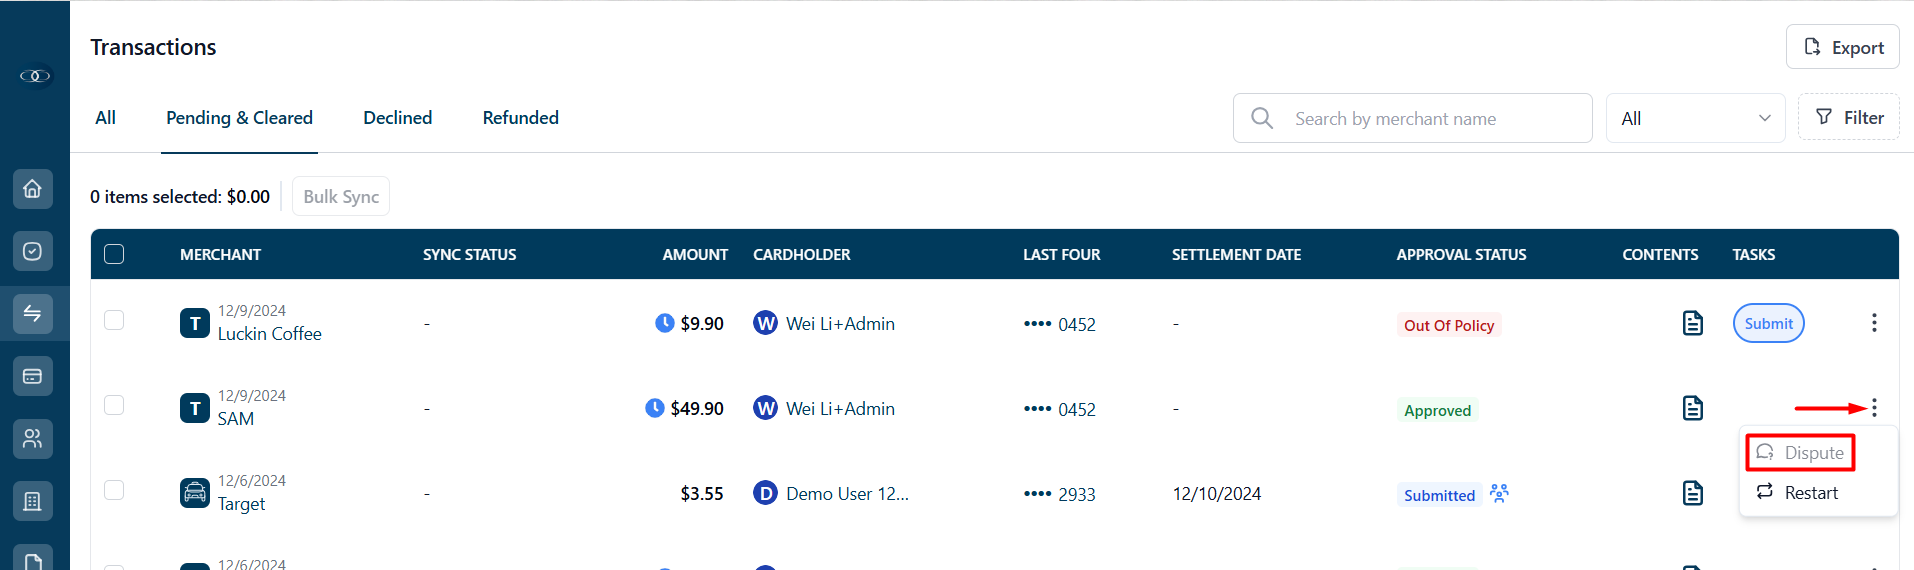Choose Restart from the context menu
This screenshot has width=1914, height=570.
(1798, 492)
